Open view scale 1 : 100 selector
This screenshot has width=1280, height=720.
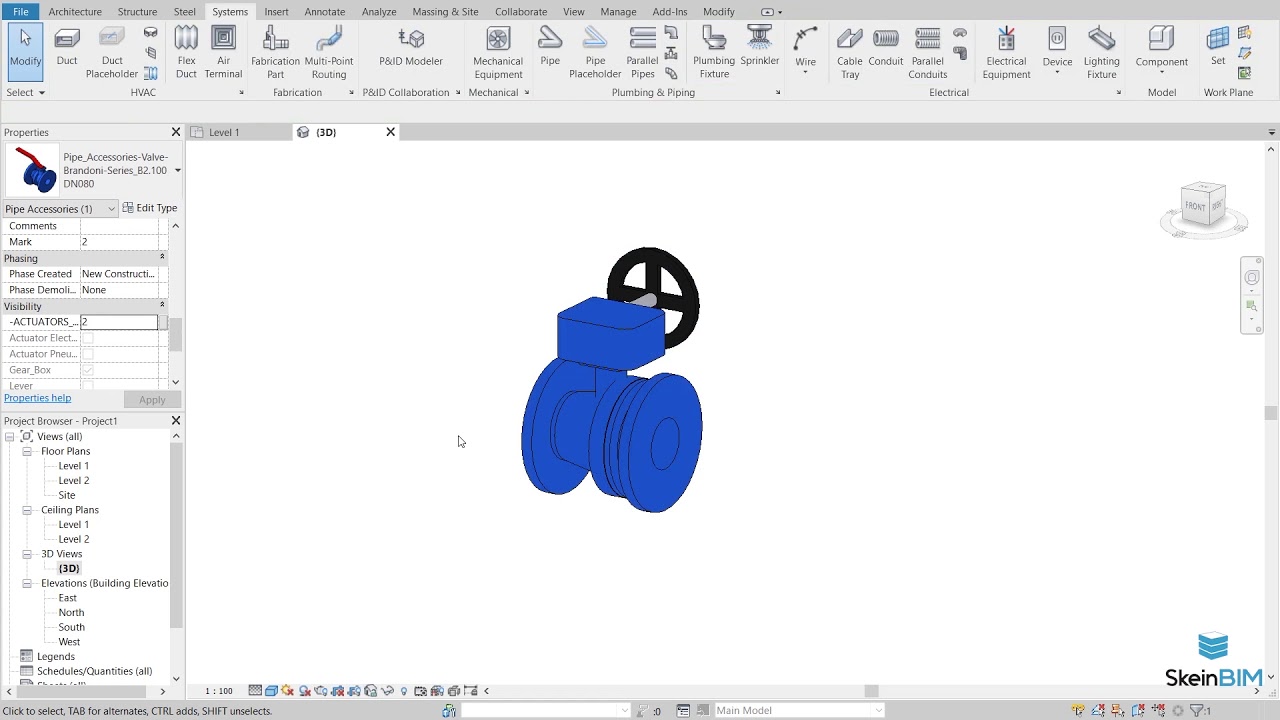pos(219,691)
